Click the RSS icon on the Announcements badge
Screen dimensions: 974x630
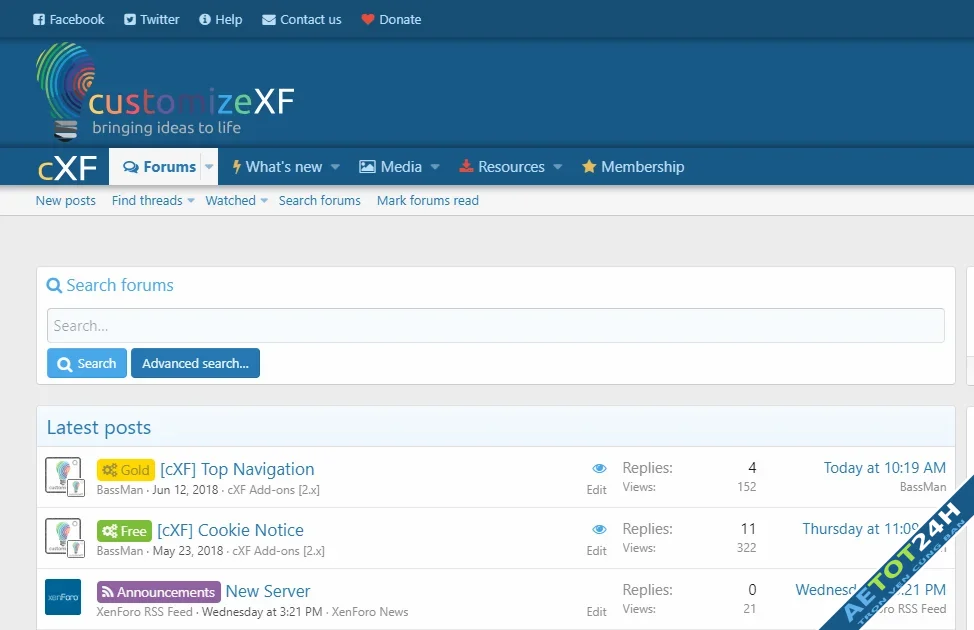coord(109,592)
